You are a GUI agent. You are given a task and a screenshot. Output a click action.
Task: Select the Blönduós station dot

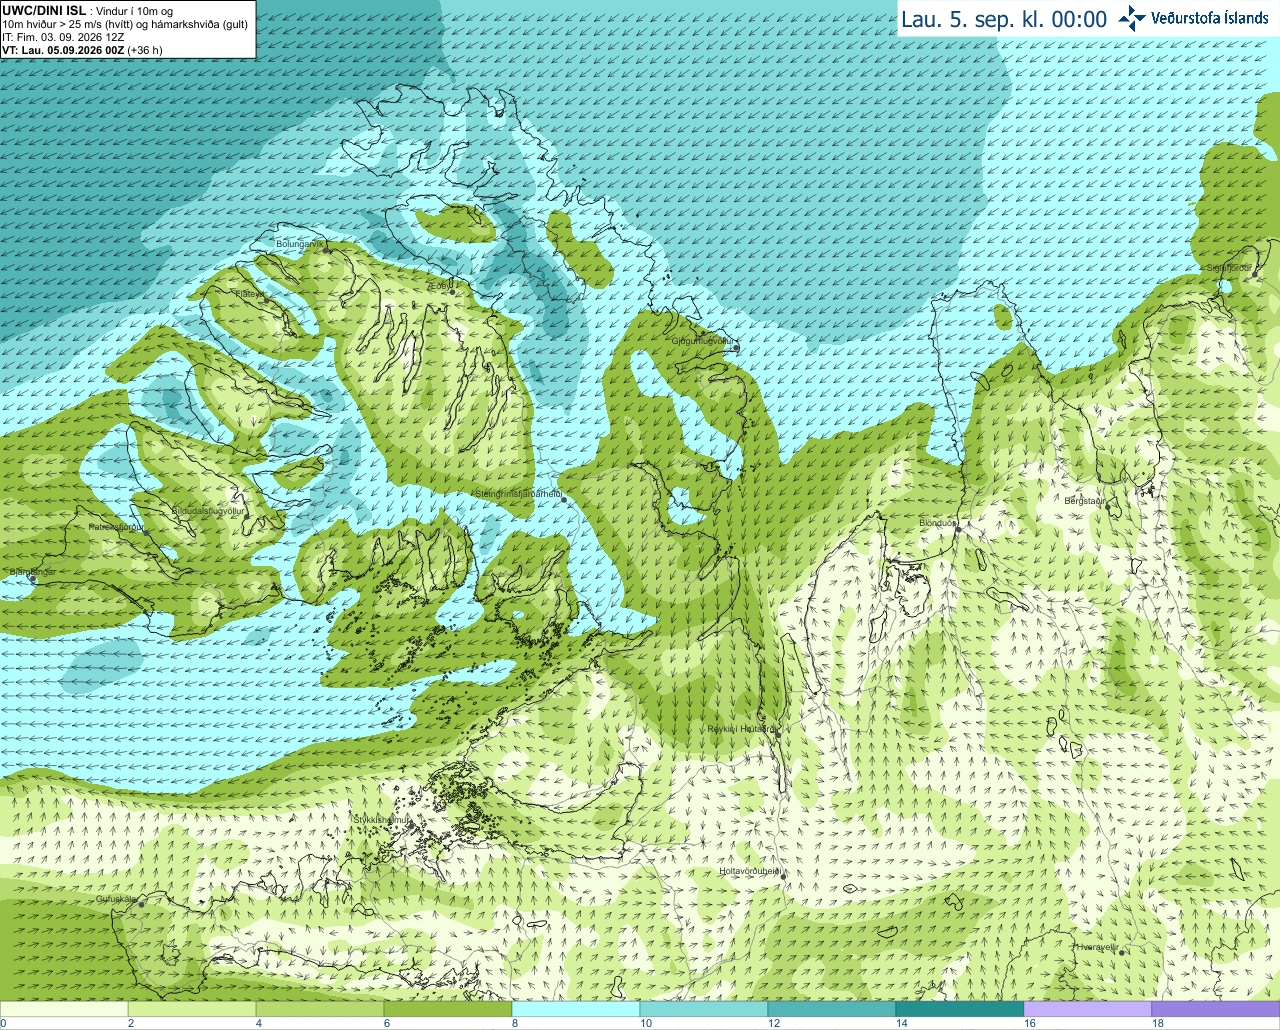(957, 529)
